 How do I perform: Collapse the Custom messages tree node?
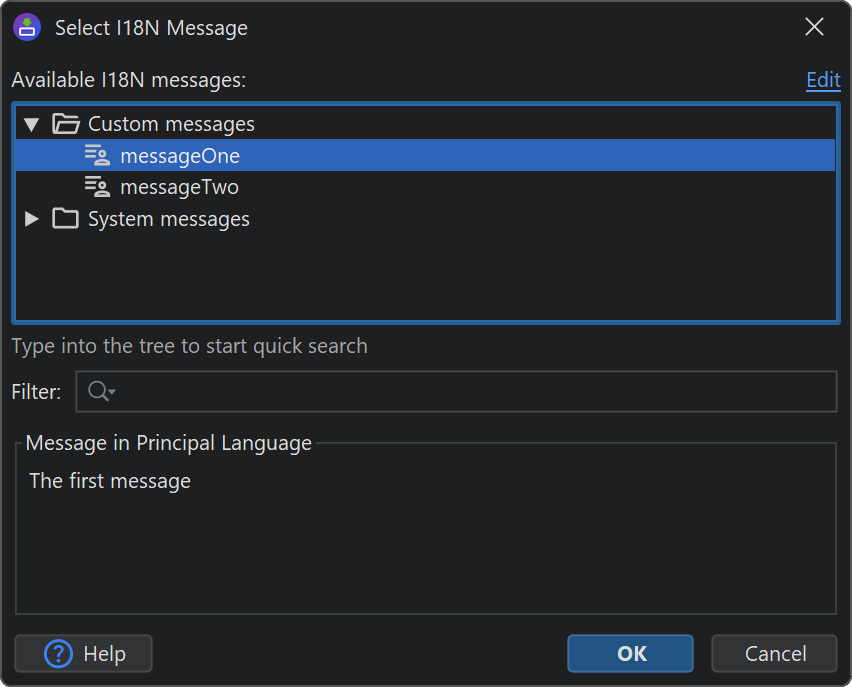(32, 124)
